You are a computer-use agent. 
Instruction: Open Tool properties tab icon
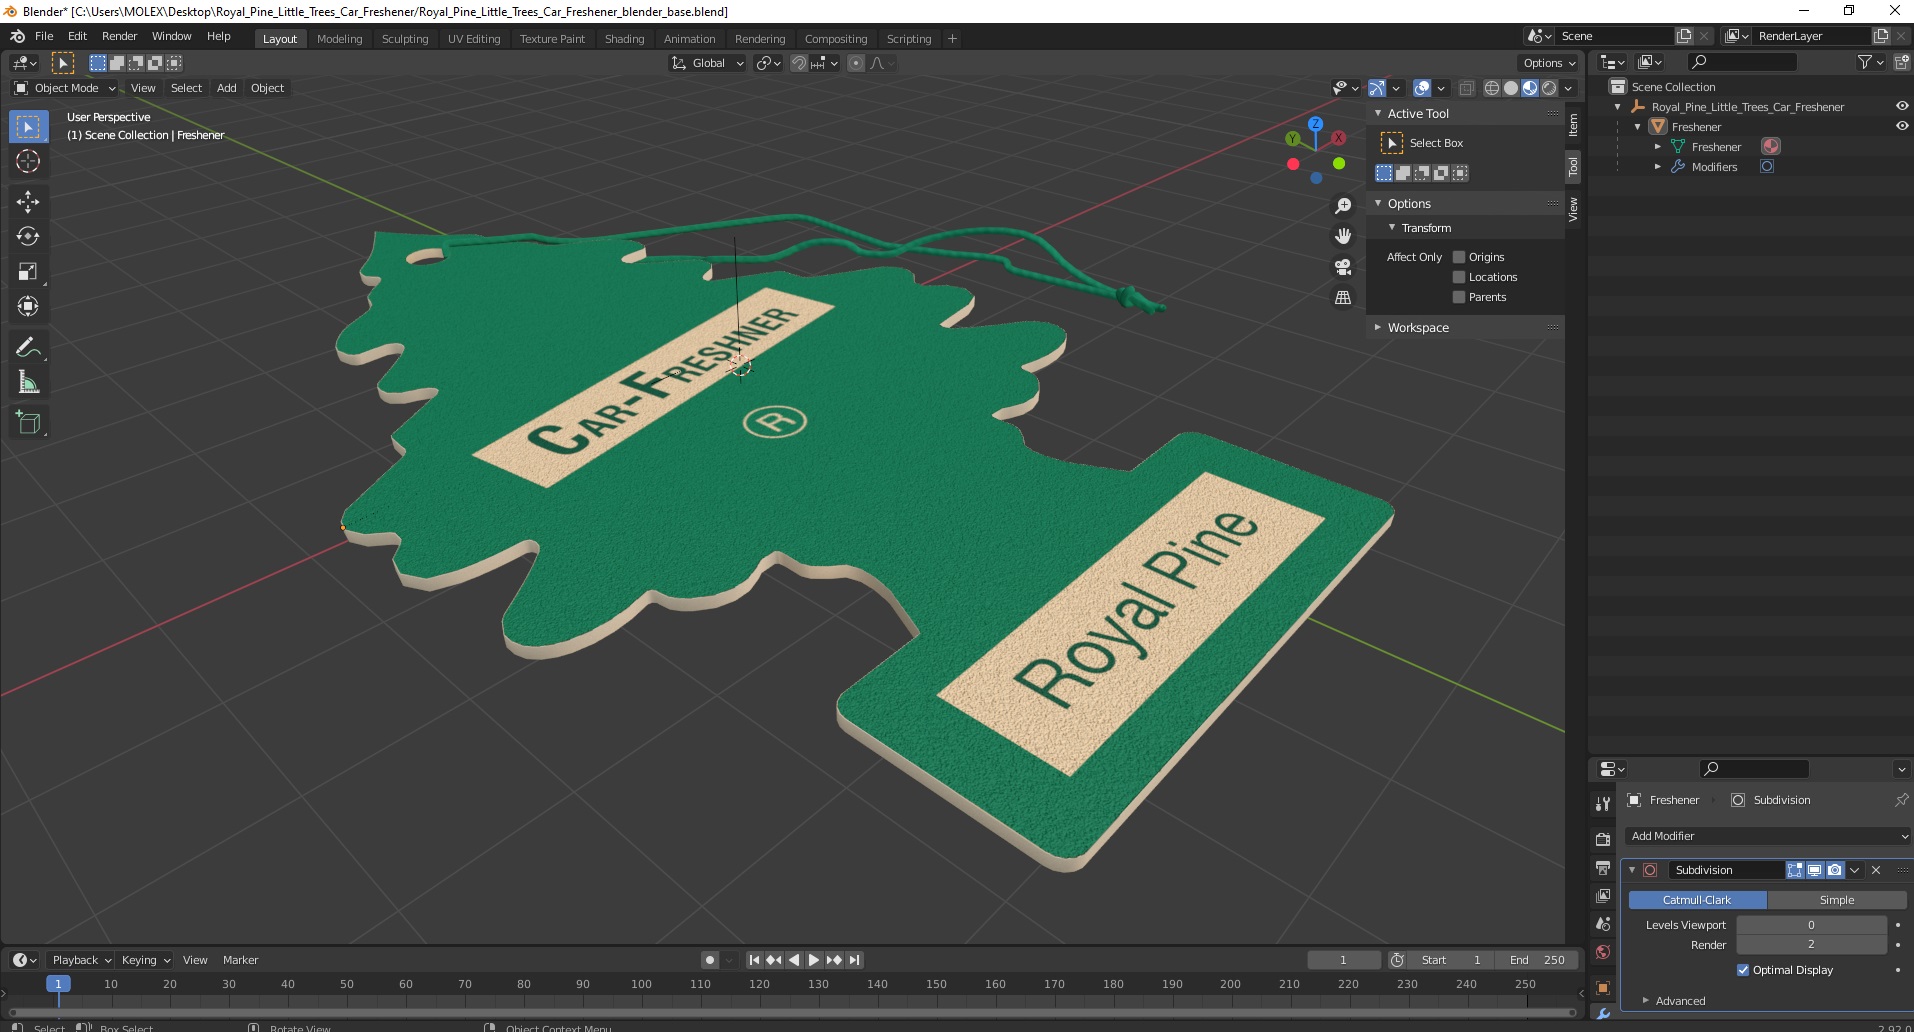pos(1603,803)
